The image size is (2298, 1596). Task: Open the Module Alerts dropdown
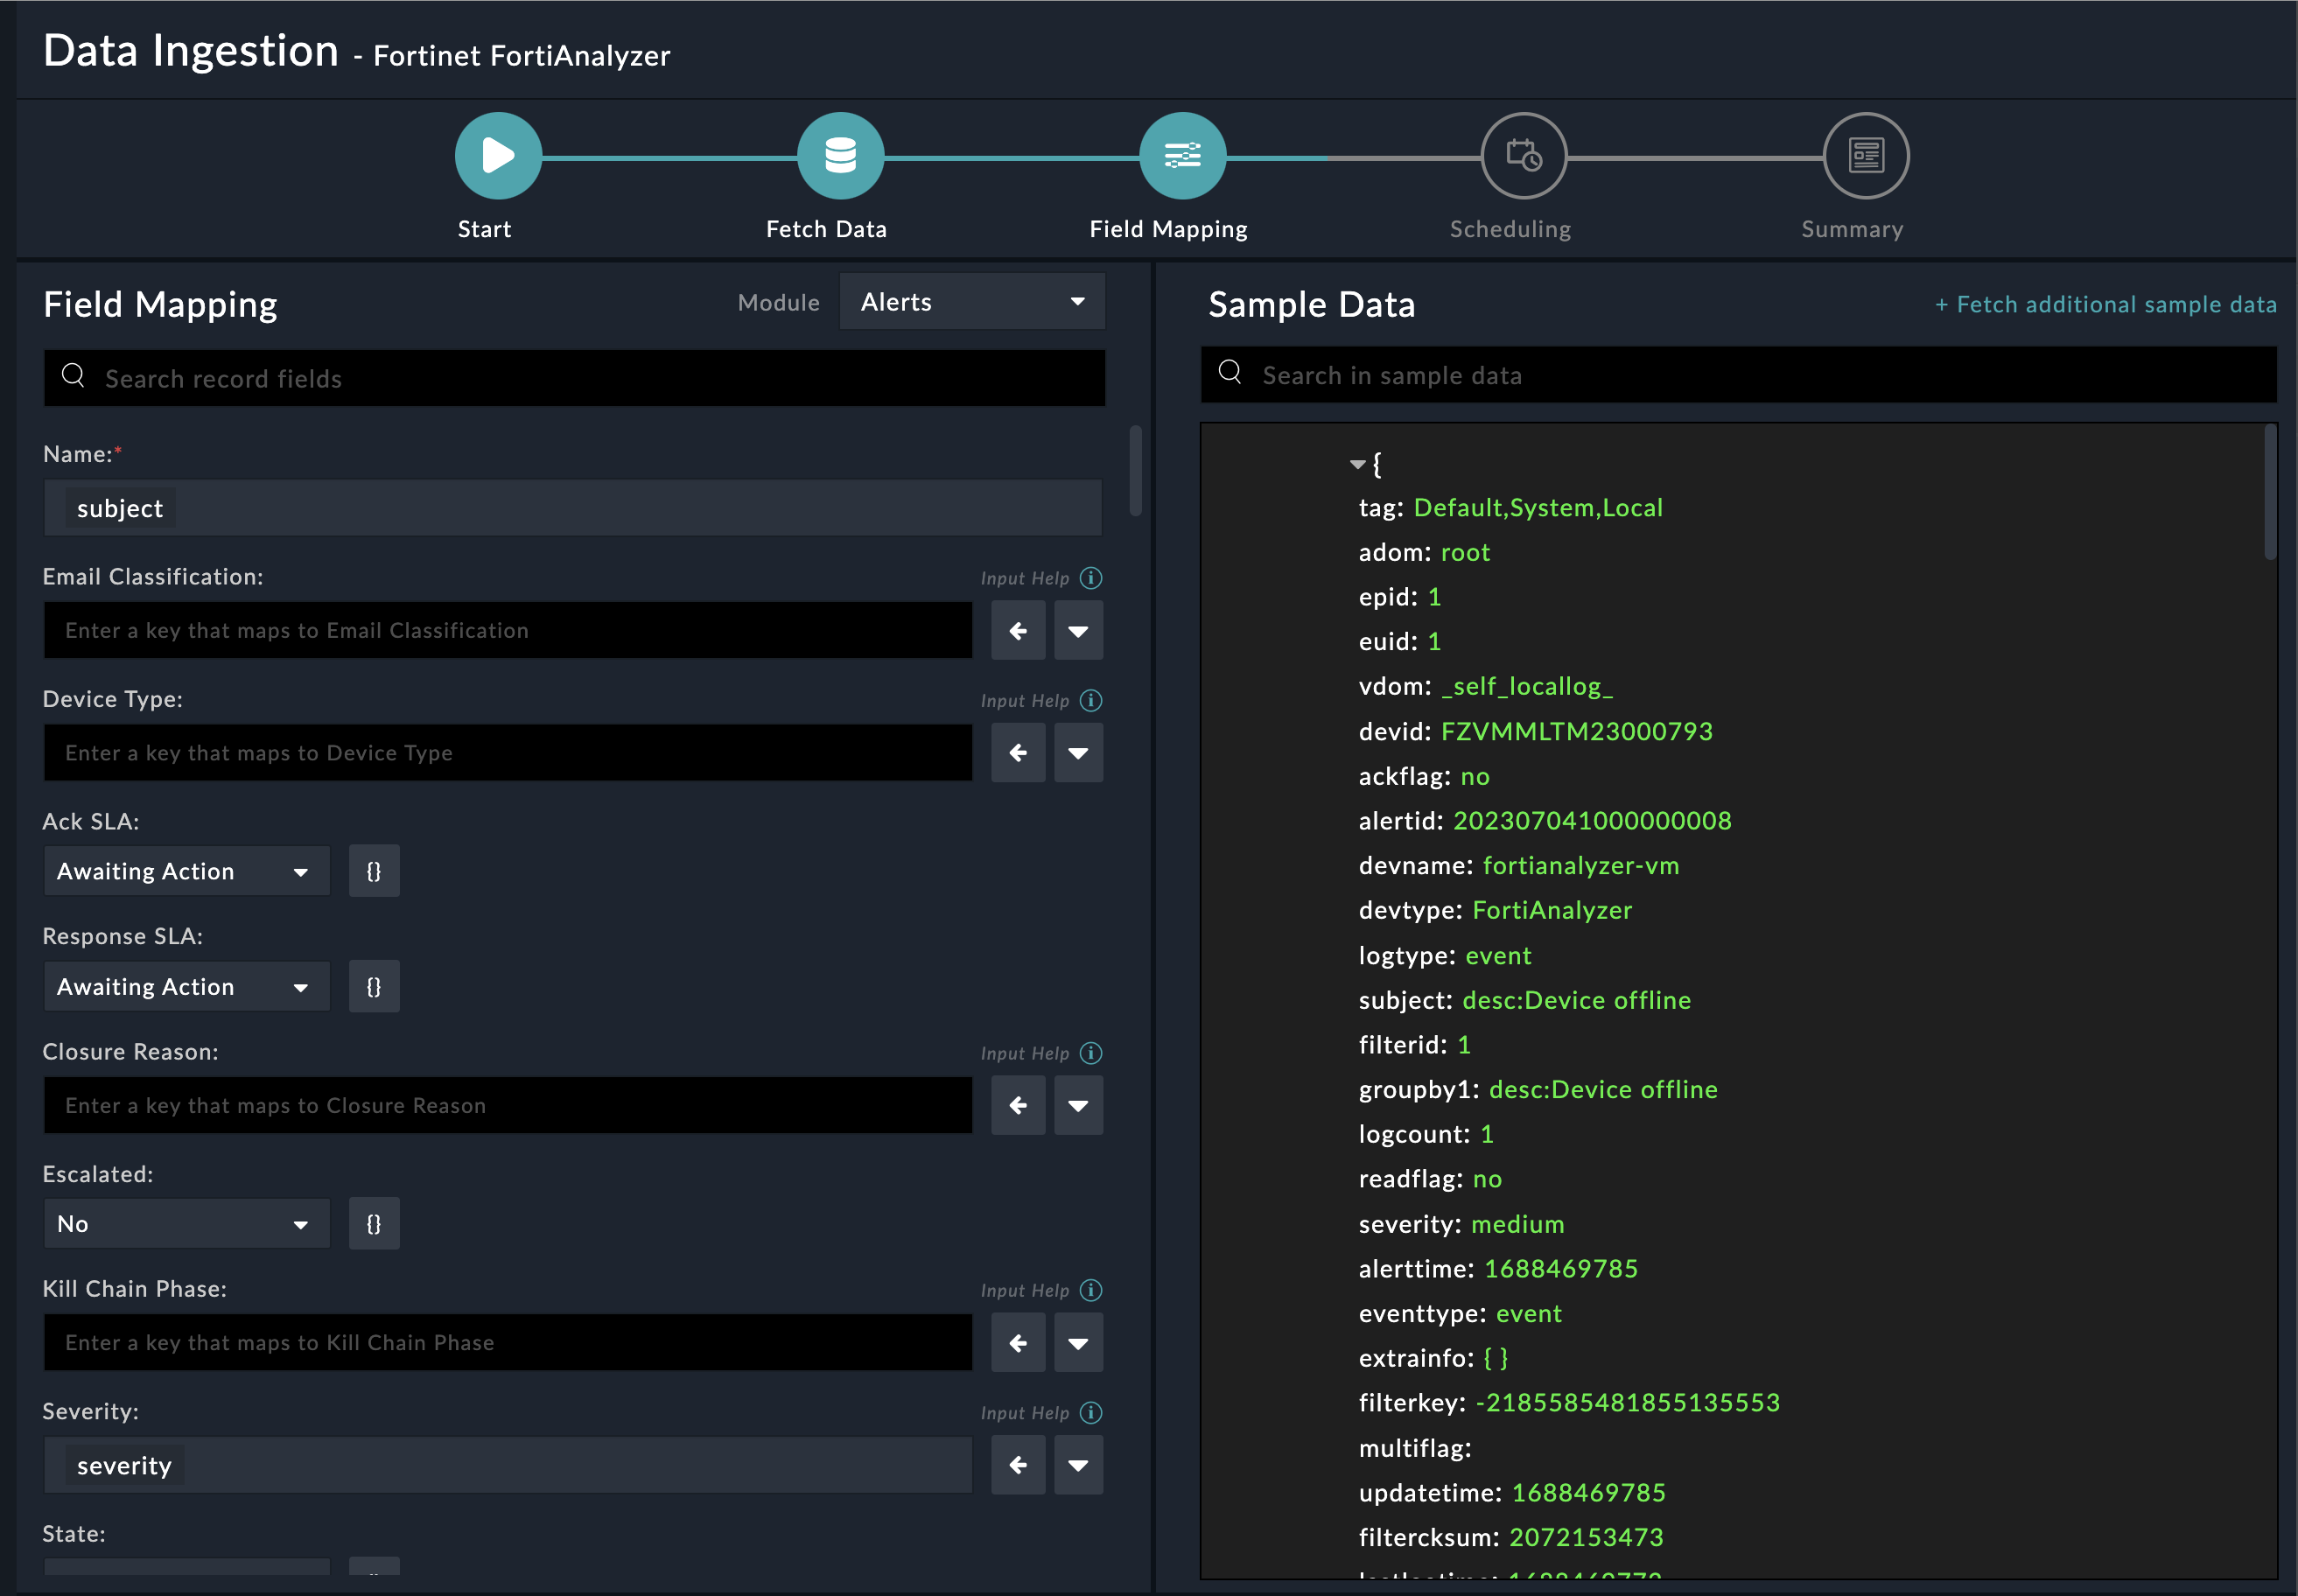972,302
